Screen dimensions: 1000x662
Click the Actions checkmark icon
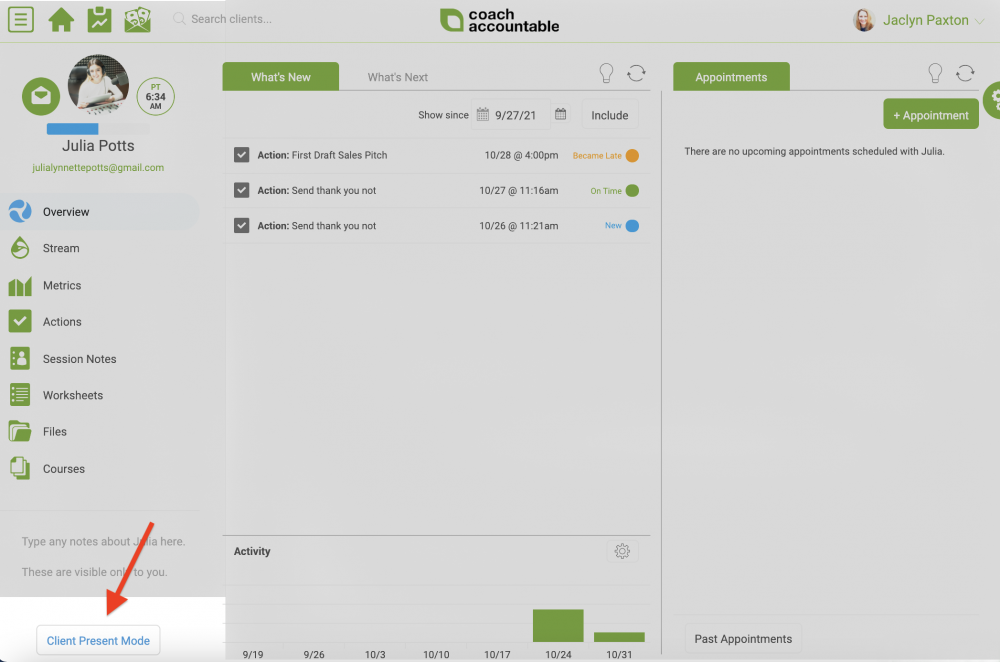[x=20, y=321]
